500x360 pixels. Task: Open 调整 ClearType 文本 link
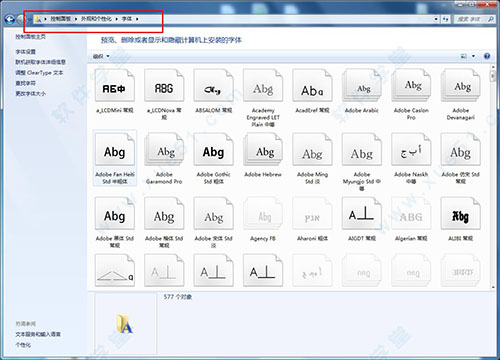pyautogui.click(x=39, y=73)
